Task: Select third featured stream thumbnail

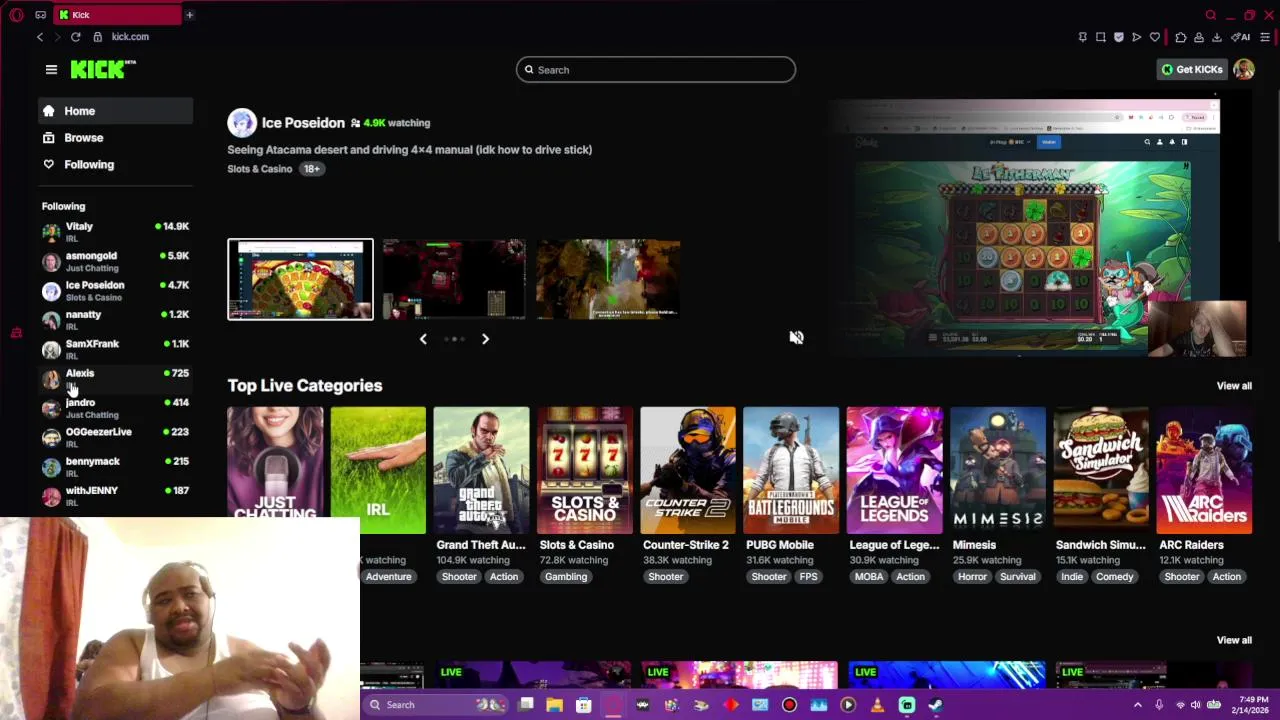Action: 608,279
